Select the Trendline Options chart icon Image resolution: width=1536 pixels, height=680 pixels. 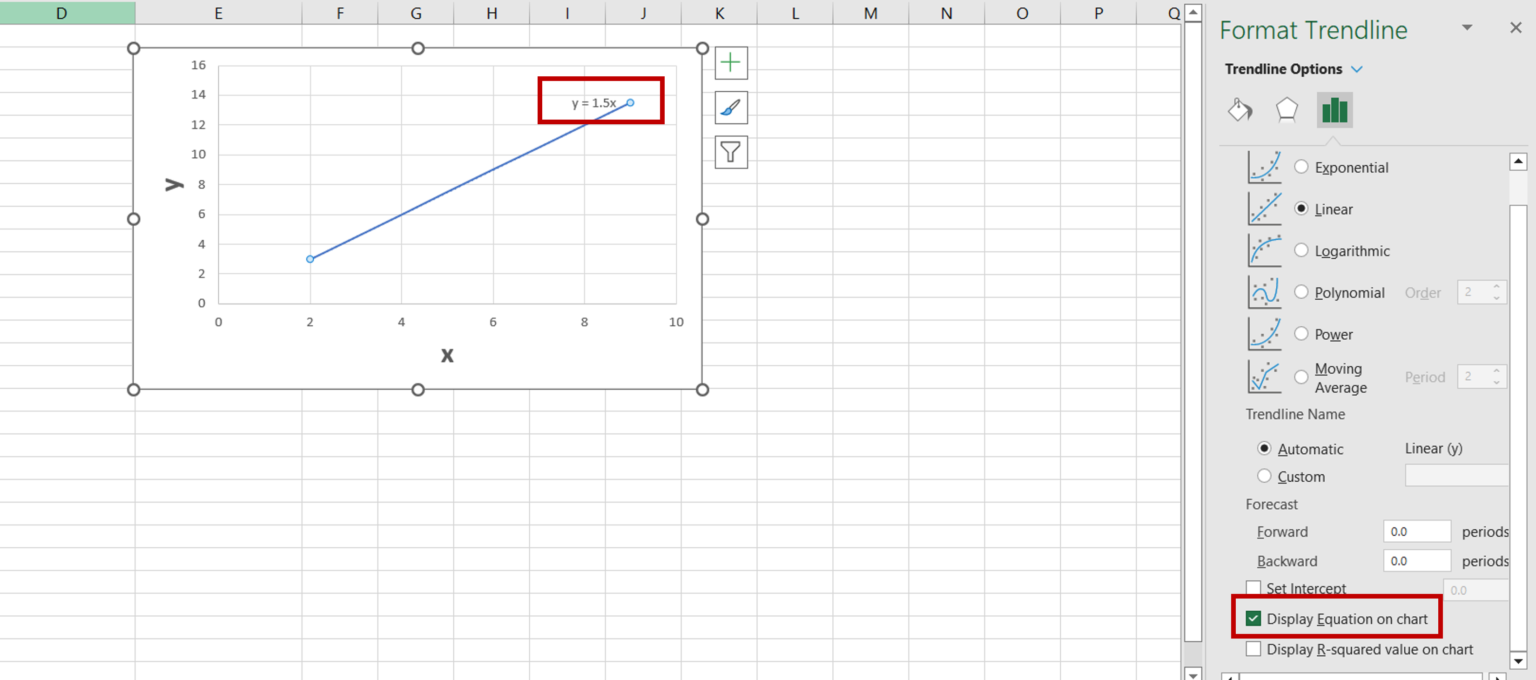(x=1334, y=109)
